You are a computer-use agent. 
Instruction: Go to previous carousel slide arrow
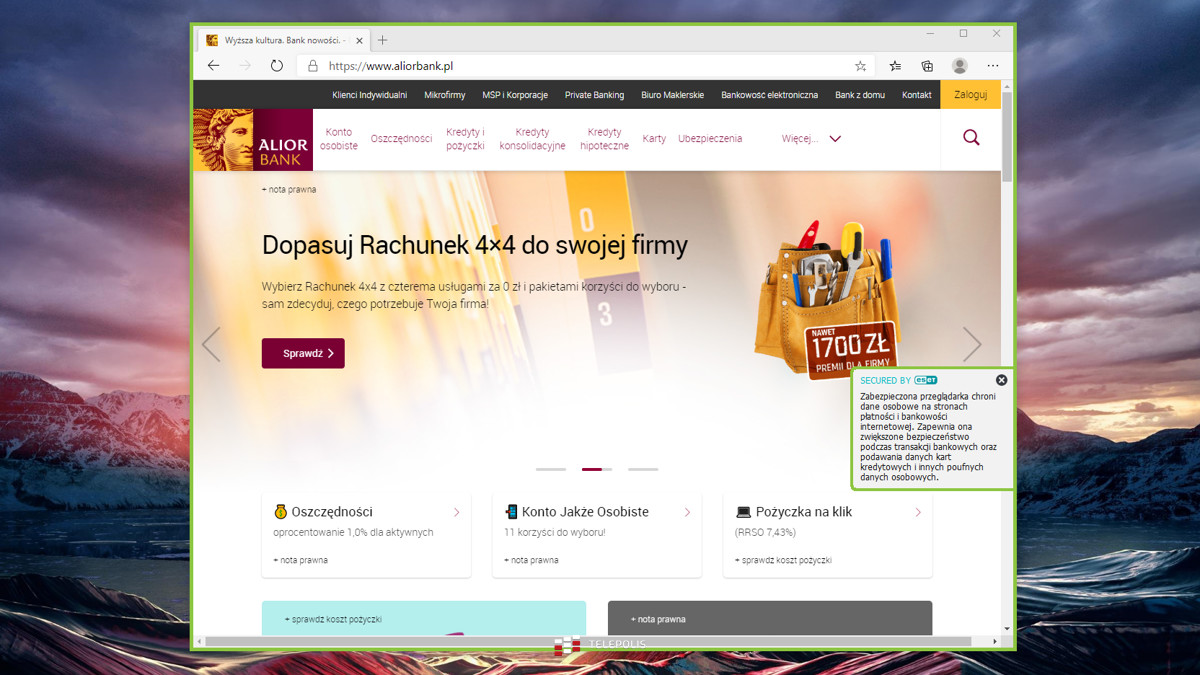[211, 344]
